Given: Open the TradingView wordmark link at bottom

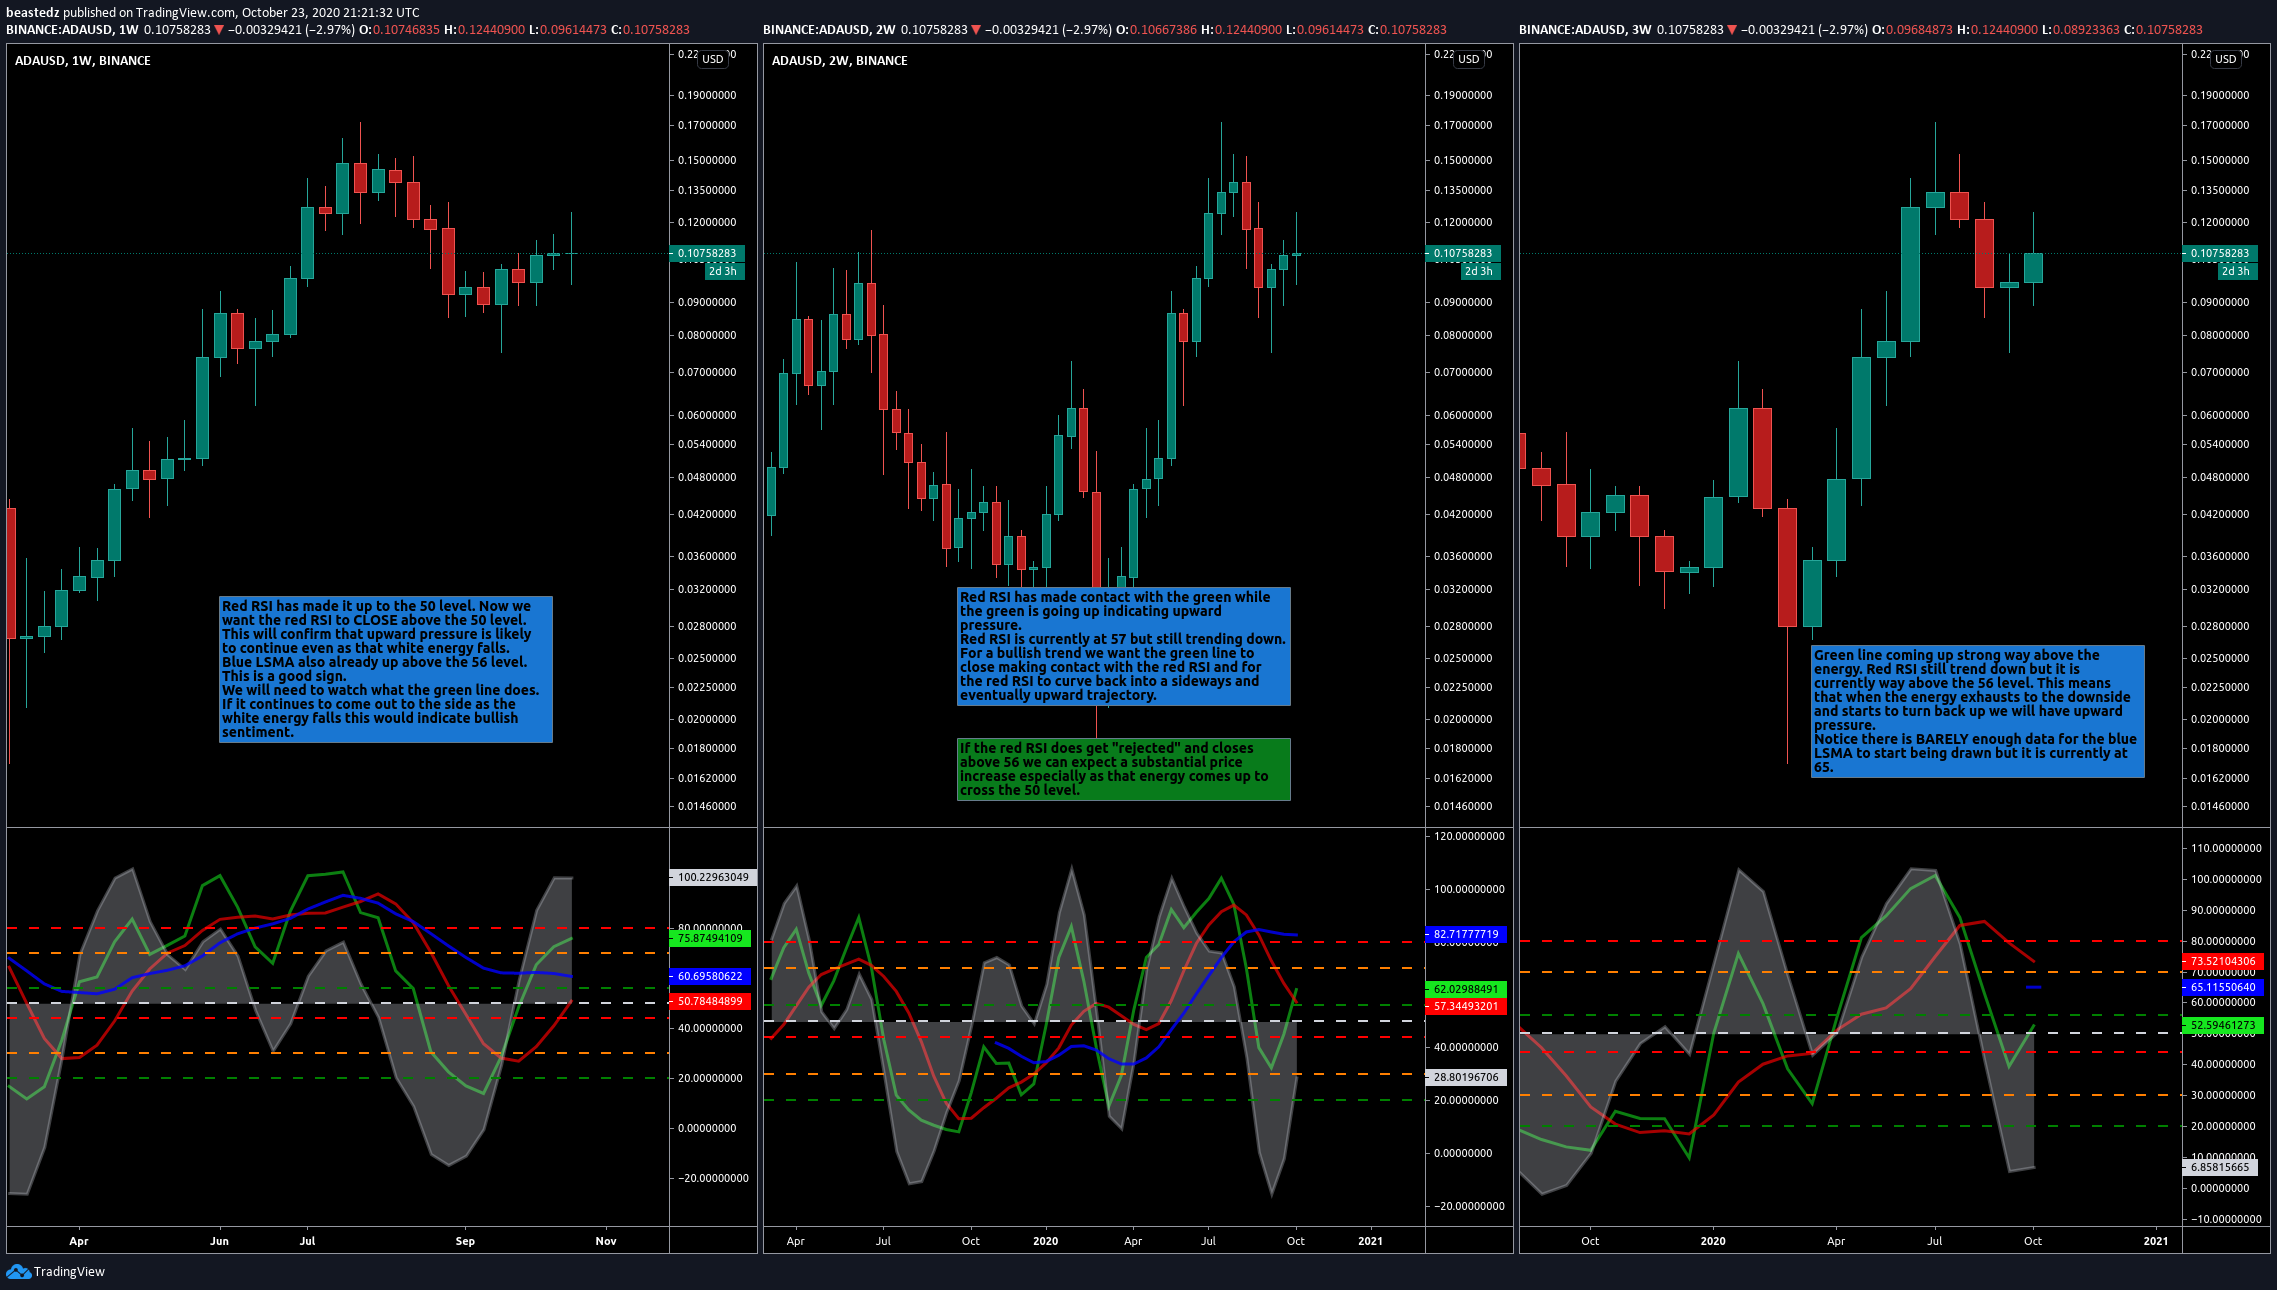Looking at the screenshot, I should click(x=69, y=1271).
